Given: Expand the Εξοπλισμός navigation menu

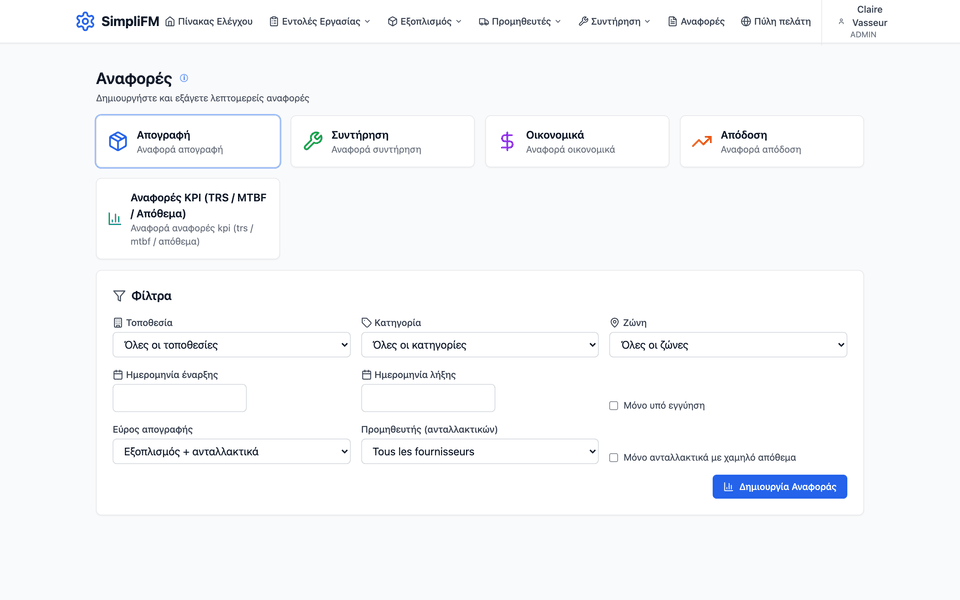Looking at the screenshot, I should [425, 21].
